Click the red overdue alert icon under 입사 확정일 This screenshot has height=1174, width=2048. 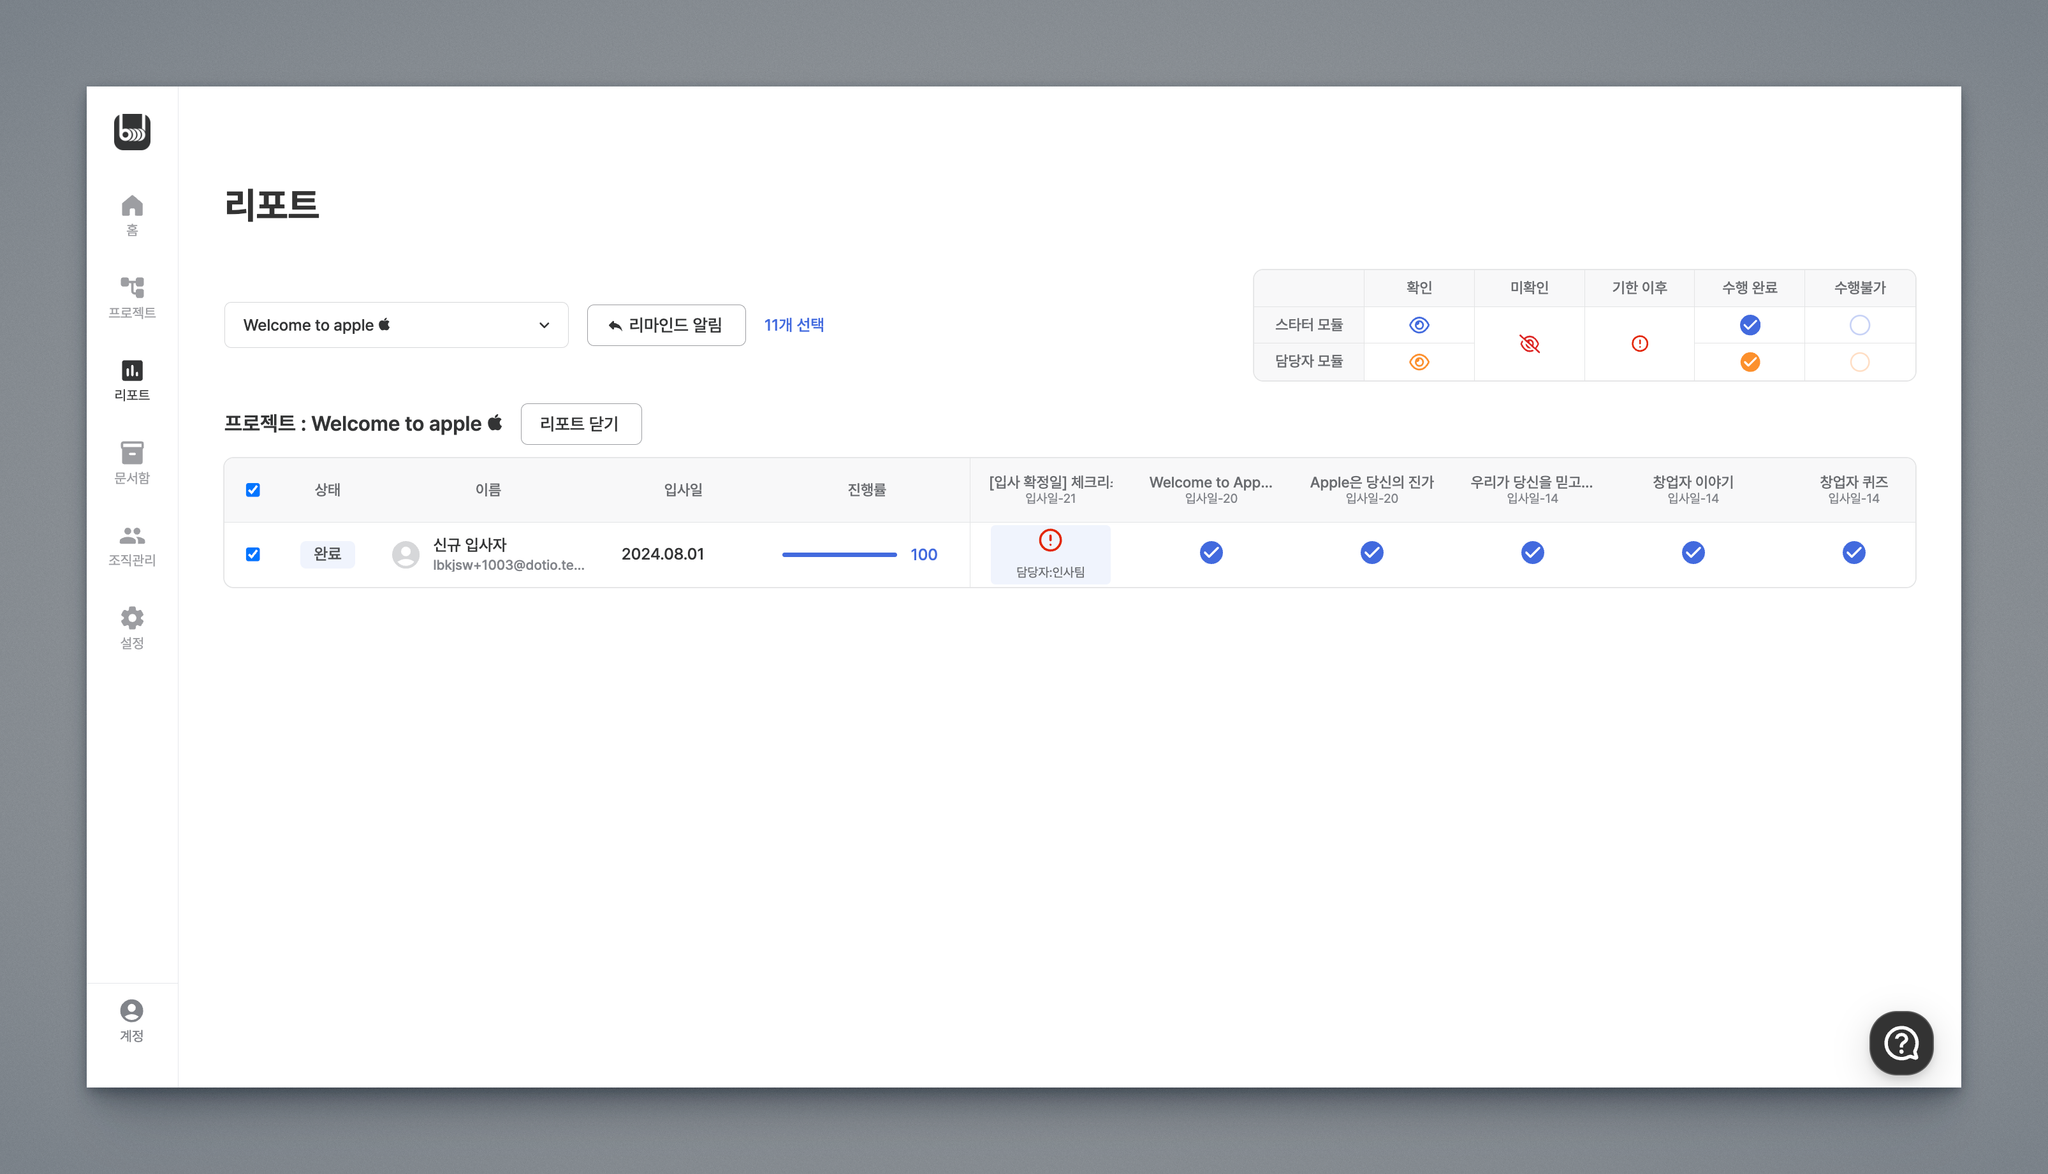tap(1050, 541)
